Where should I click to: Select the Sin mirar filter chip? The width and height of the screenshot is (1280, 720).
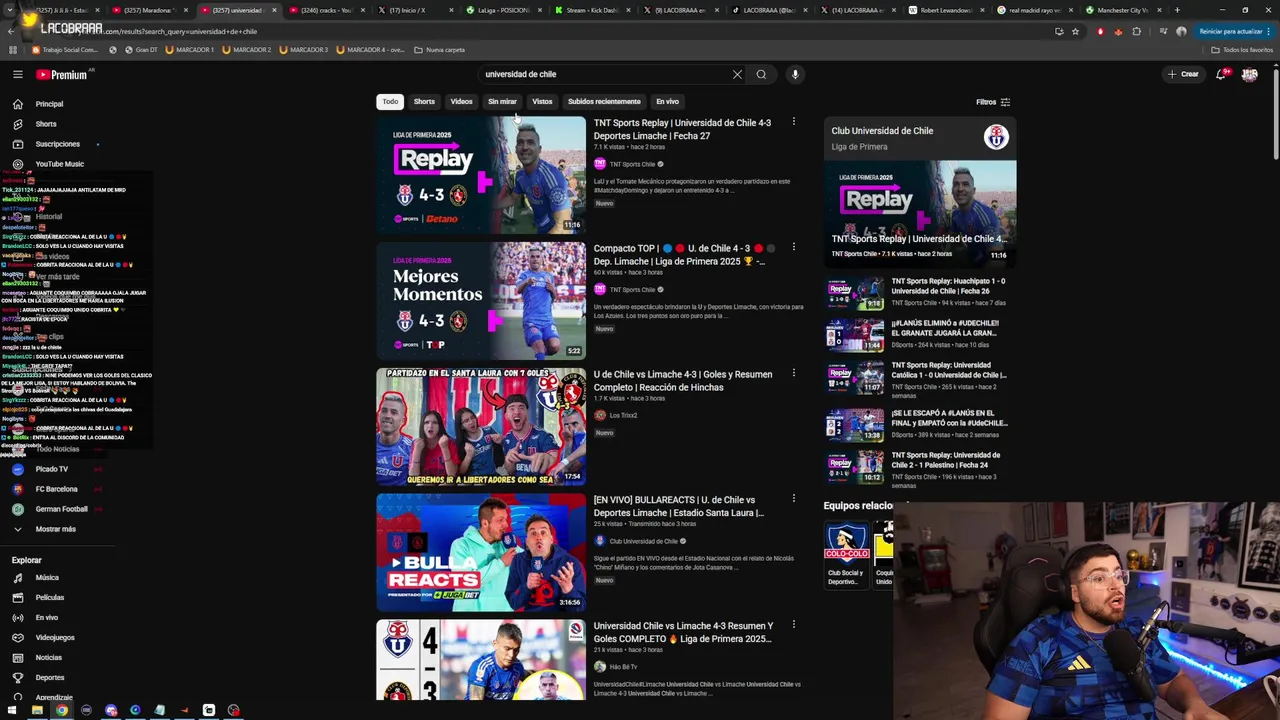502,102
